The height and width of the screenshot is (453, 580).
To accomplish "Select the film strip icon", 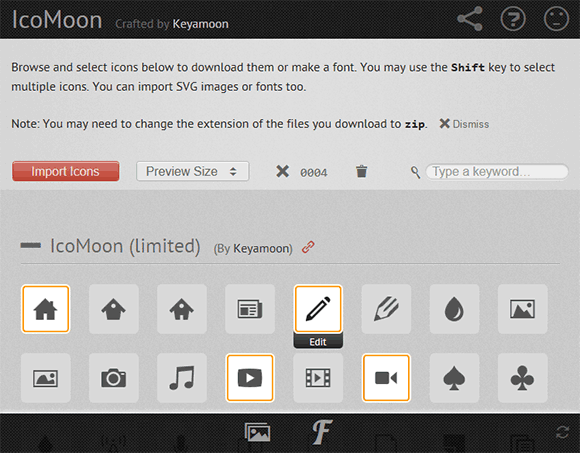I will pyautogui.click(x=318, y=378).
